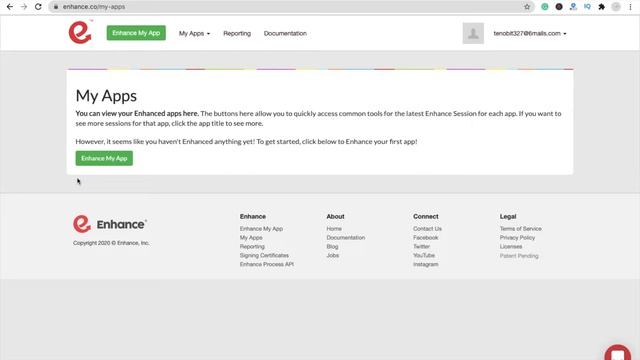Open the Terms of Service link

tap(520, 229)
